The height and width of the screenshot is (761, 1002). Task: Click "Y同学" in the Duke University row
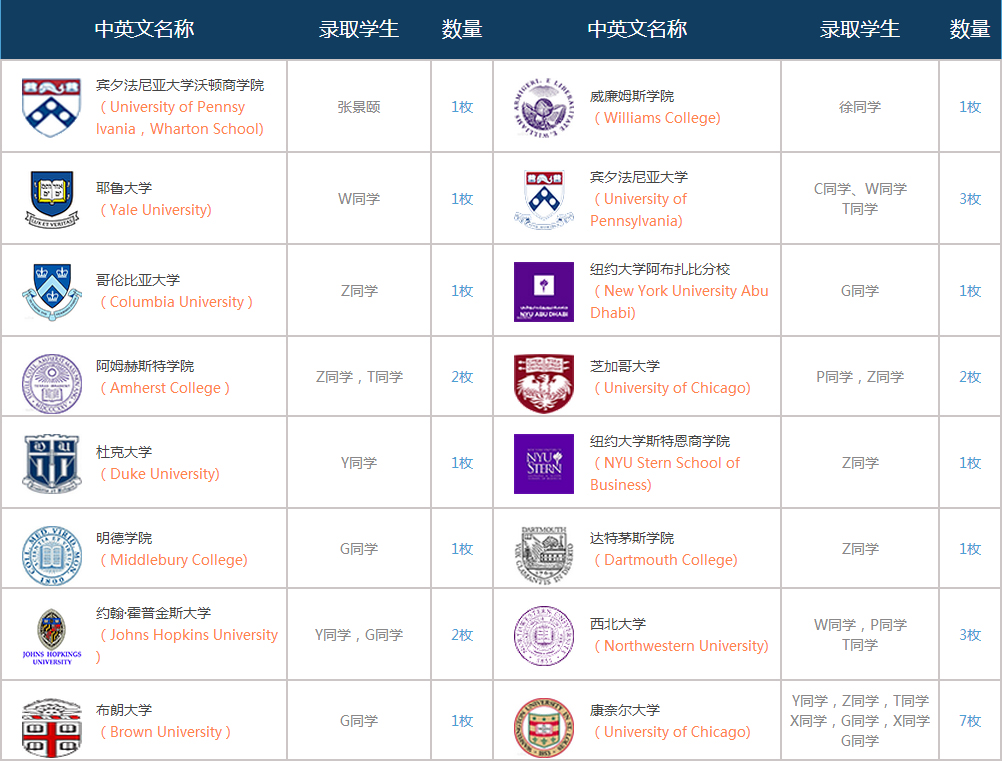coord(358,463)
